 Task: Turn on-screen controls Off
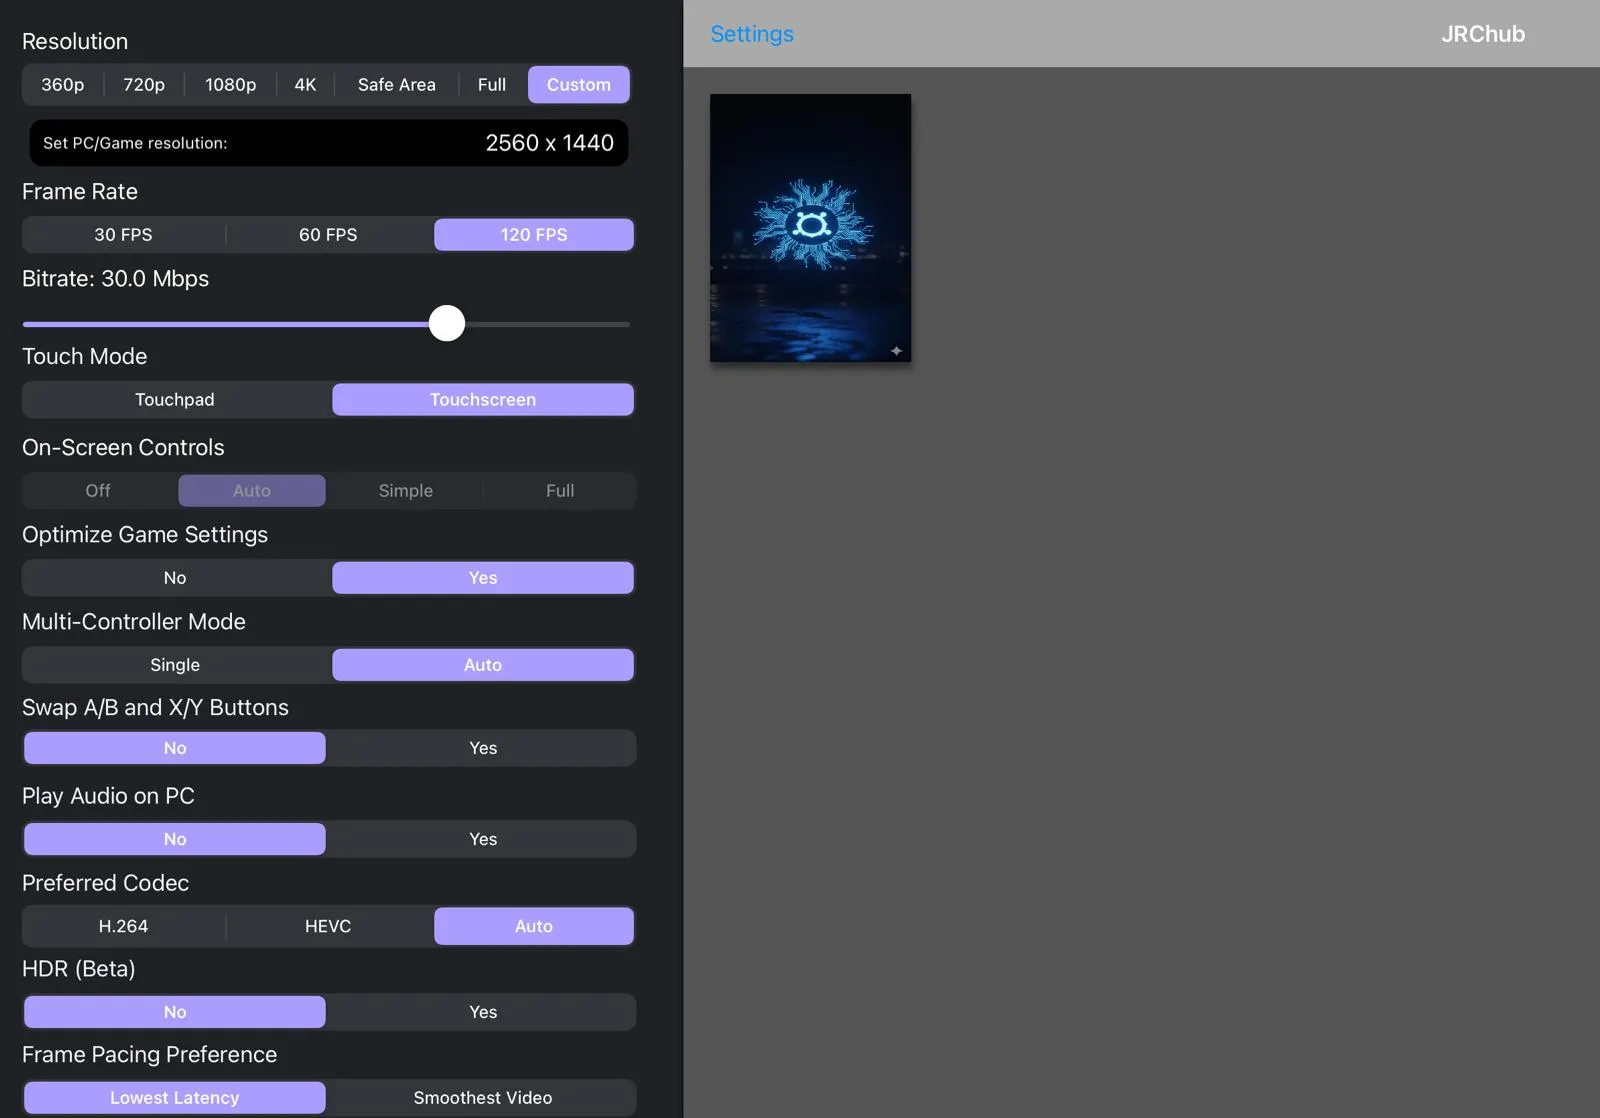click(98, 491)
